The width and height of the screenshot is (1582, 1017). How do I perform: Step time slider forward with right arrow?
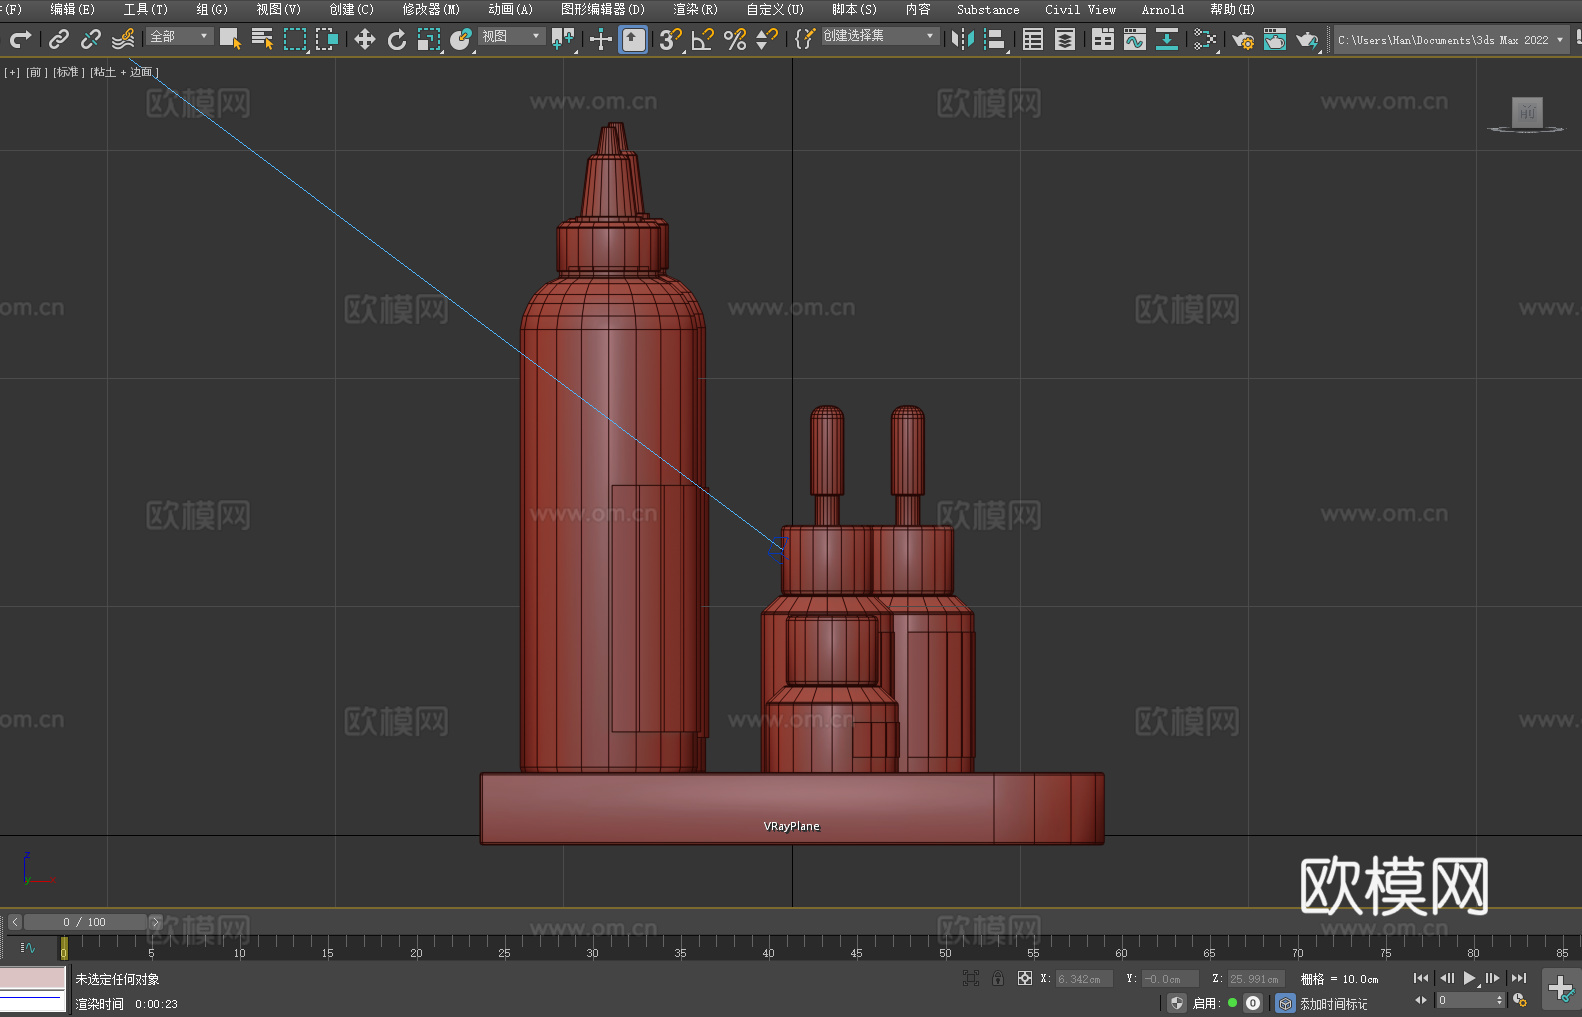tap(155, 922)
